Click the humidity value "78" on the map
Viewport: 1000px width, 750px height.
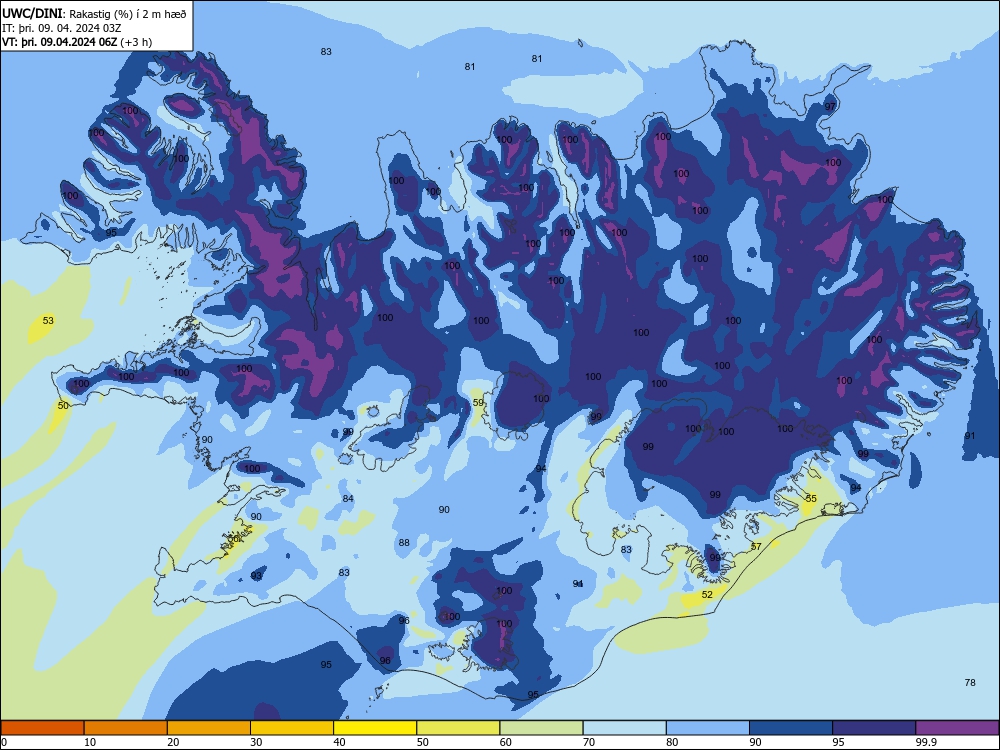point(970,682)
